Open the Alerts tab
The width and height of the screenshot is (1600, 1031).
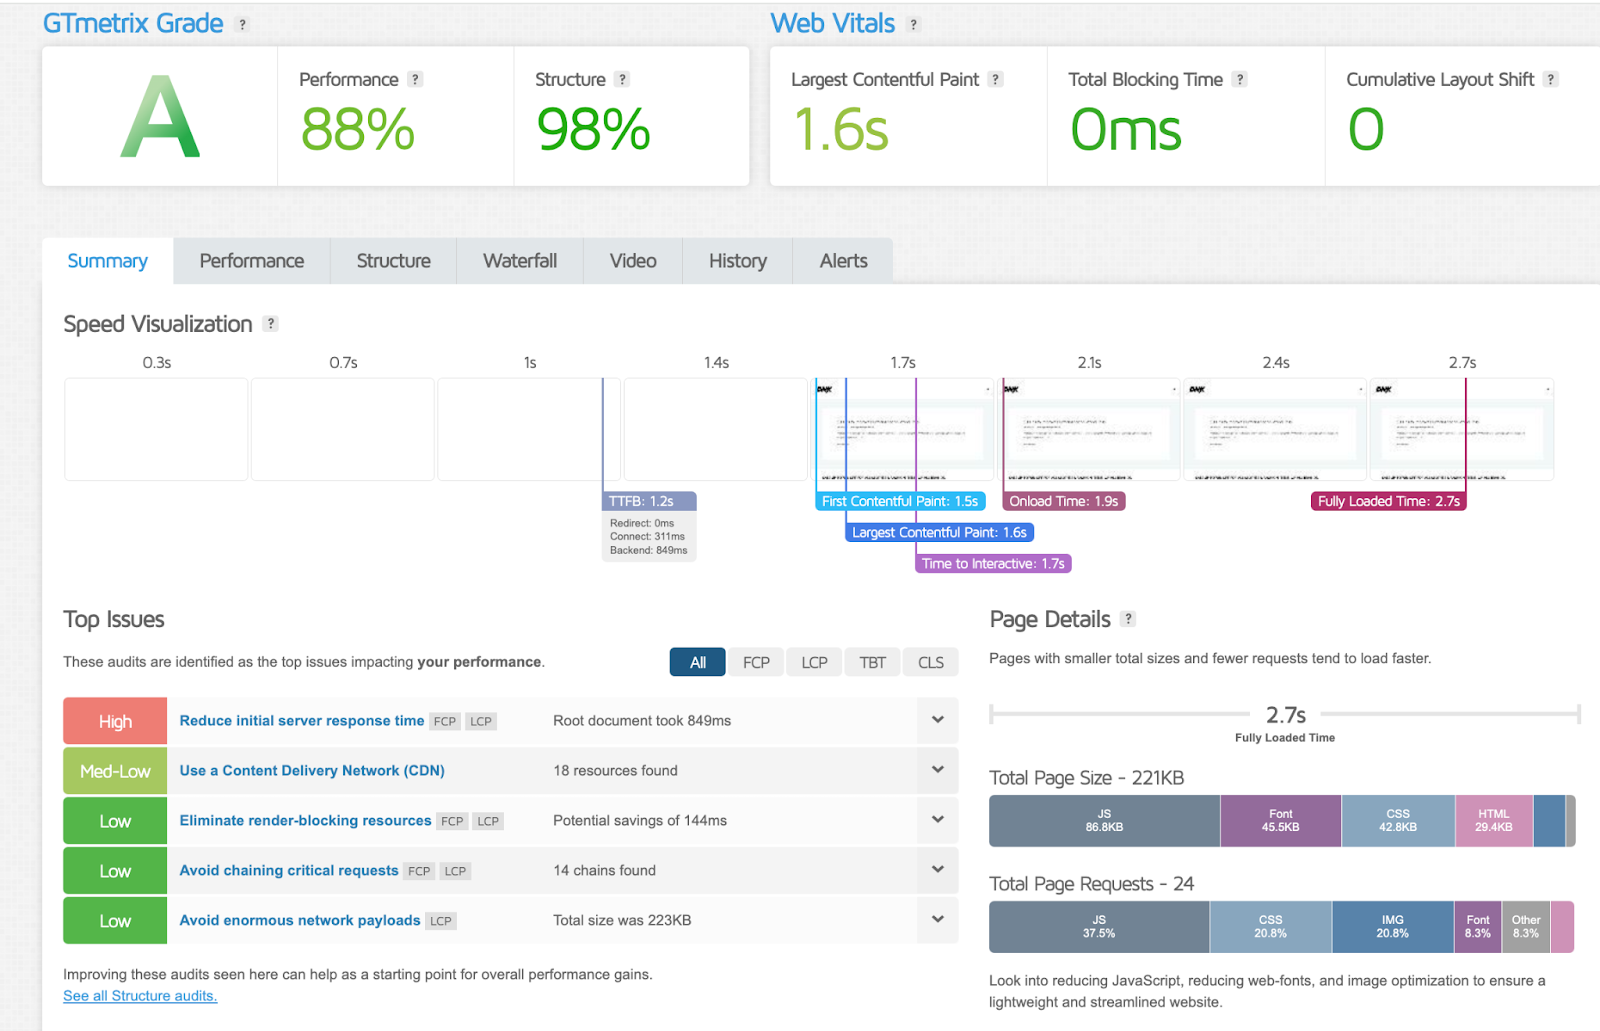click(843, 261)
